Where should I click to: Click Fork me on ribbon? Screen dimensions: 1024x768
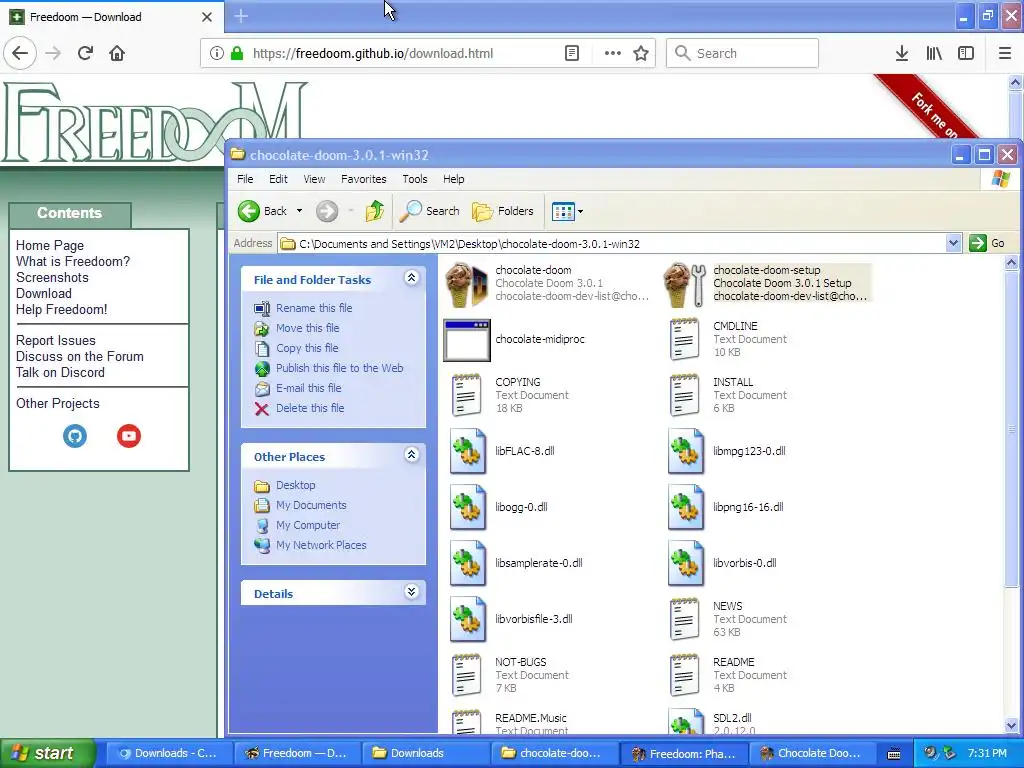click(934, 114)
